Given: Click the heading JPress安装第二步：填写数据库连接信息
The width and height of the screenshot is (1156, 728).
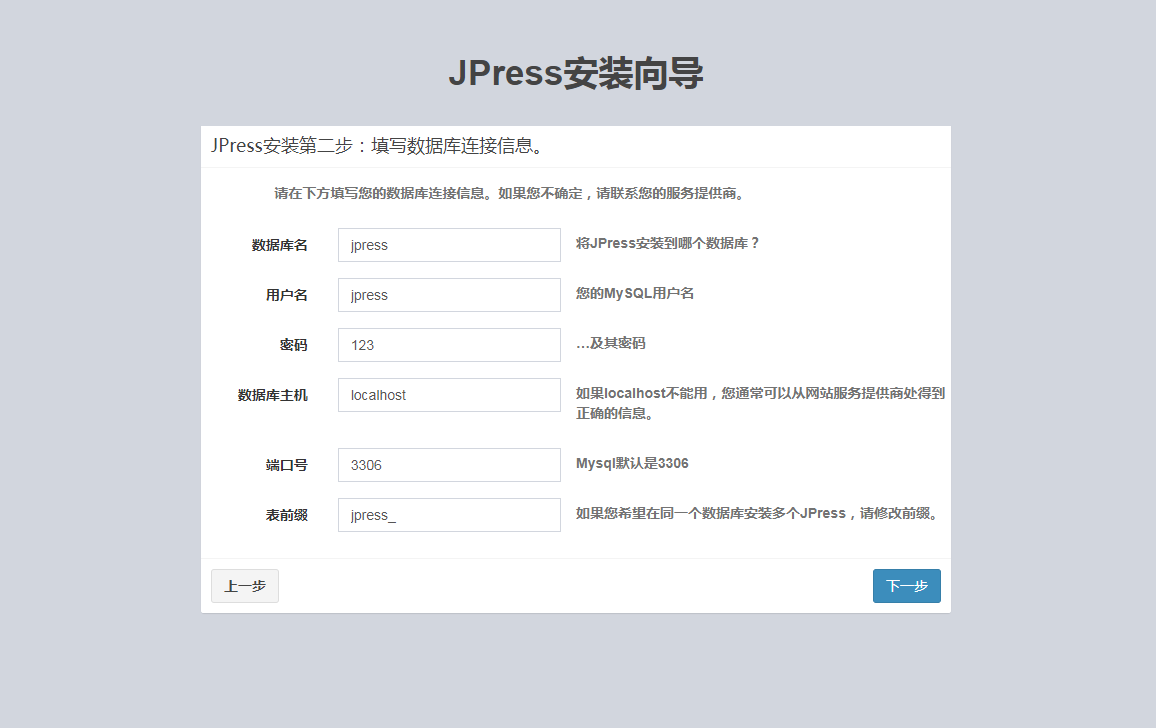Looking at the screenshot, I should coord(378,146).
